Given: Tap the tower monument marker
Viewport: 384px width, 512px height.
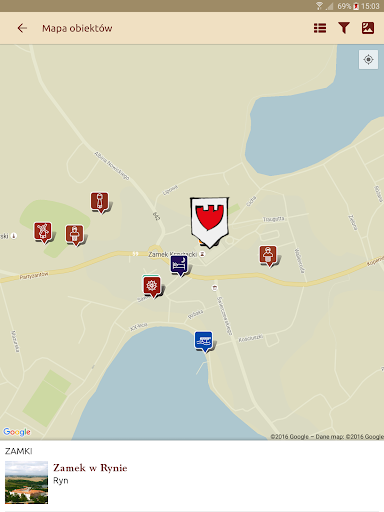Looking at the screenshot, I should pyautogui.click(x=100, y=202).
